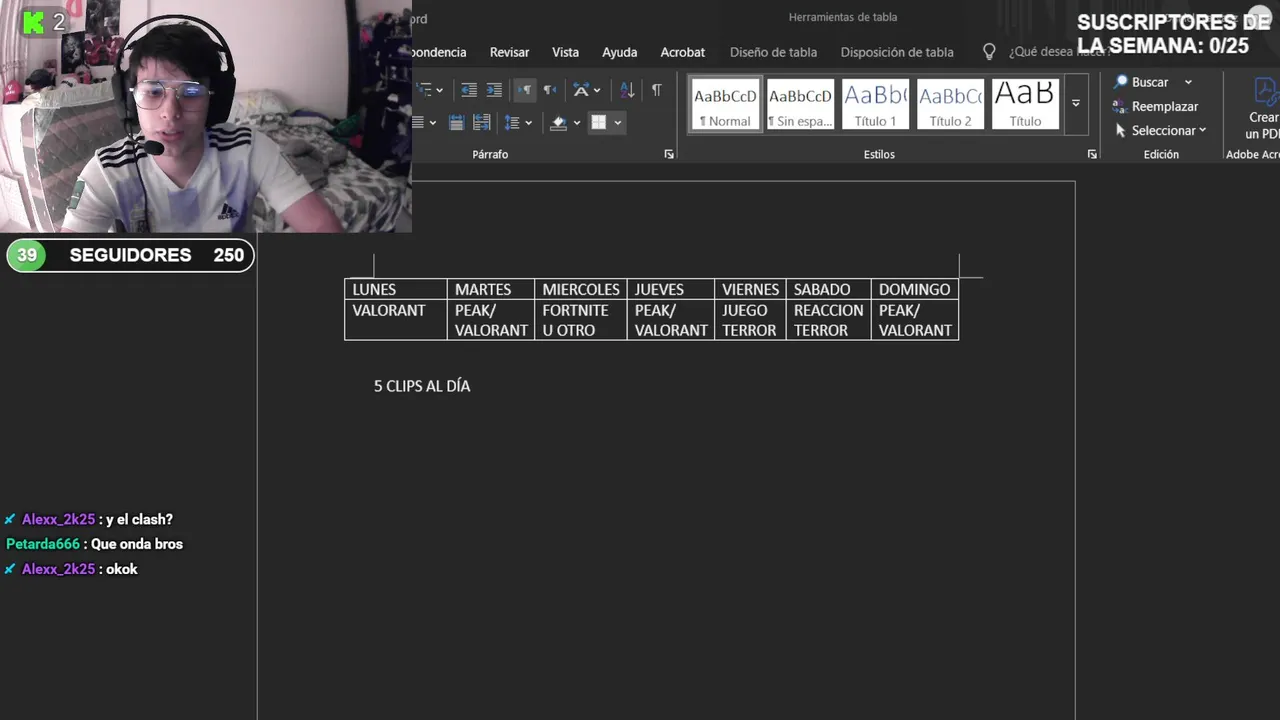1280x720 pixels.
Task: Click the MIERCOLES table cell
Action: (x=581, y=289)
